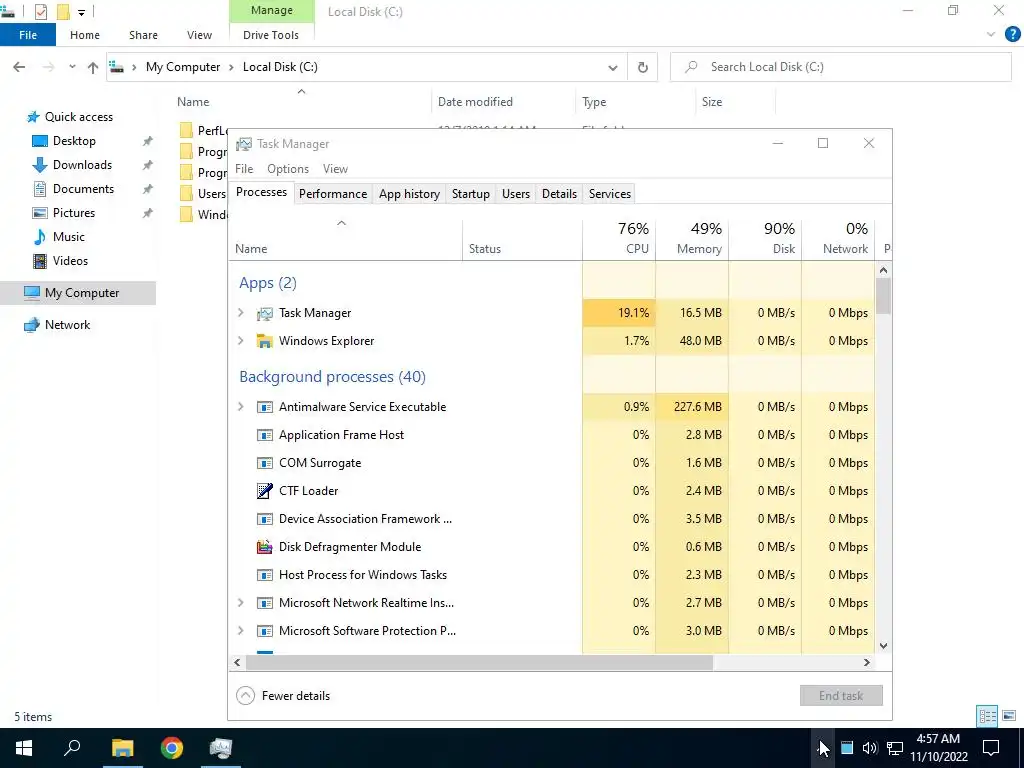The image size is (1024, 768).
Task: Open the address bar history dropdown
Action: pos(613,67)
